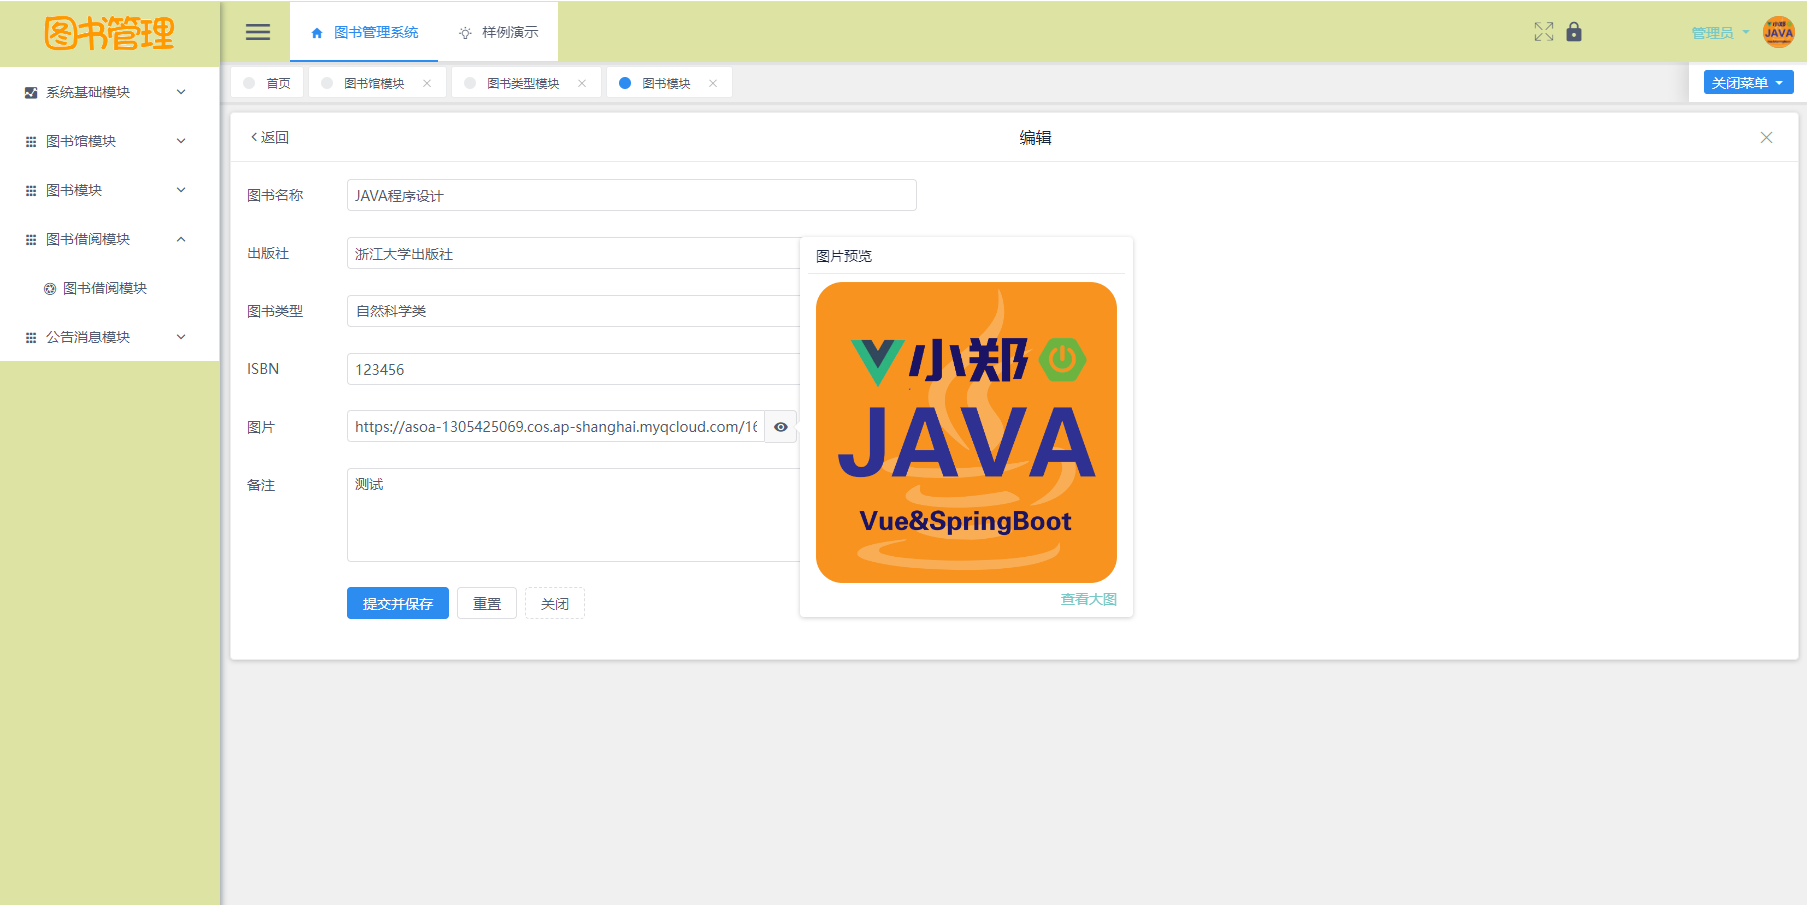This screenshot has width=1807, height=905.
Task: Toggle fullscreen mode icon
Action: click(x=1543, y=32)
